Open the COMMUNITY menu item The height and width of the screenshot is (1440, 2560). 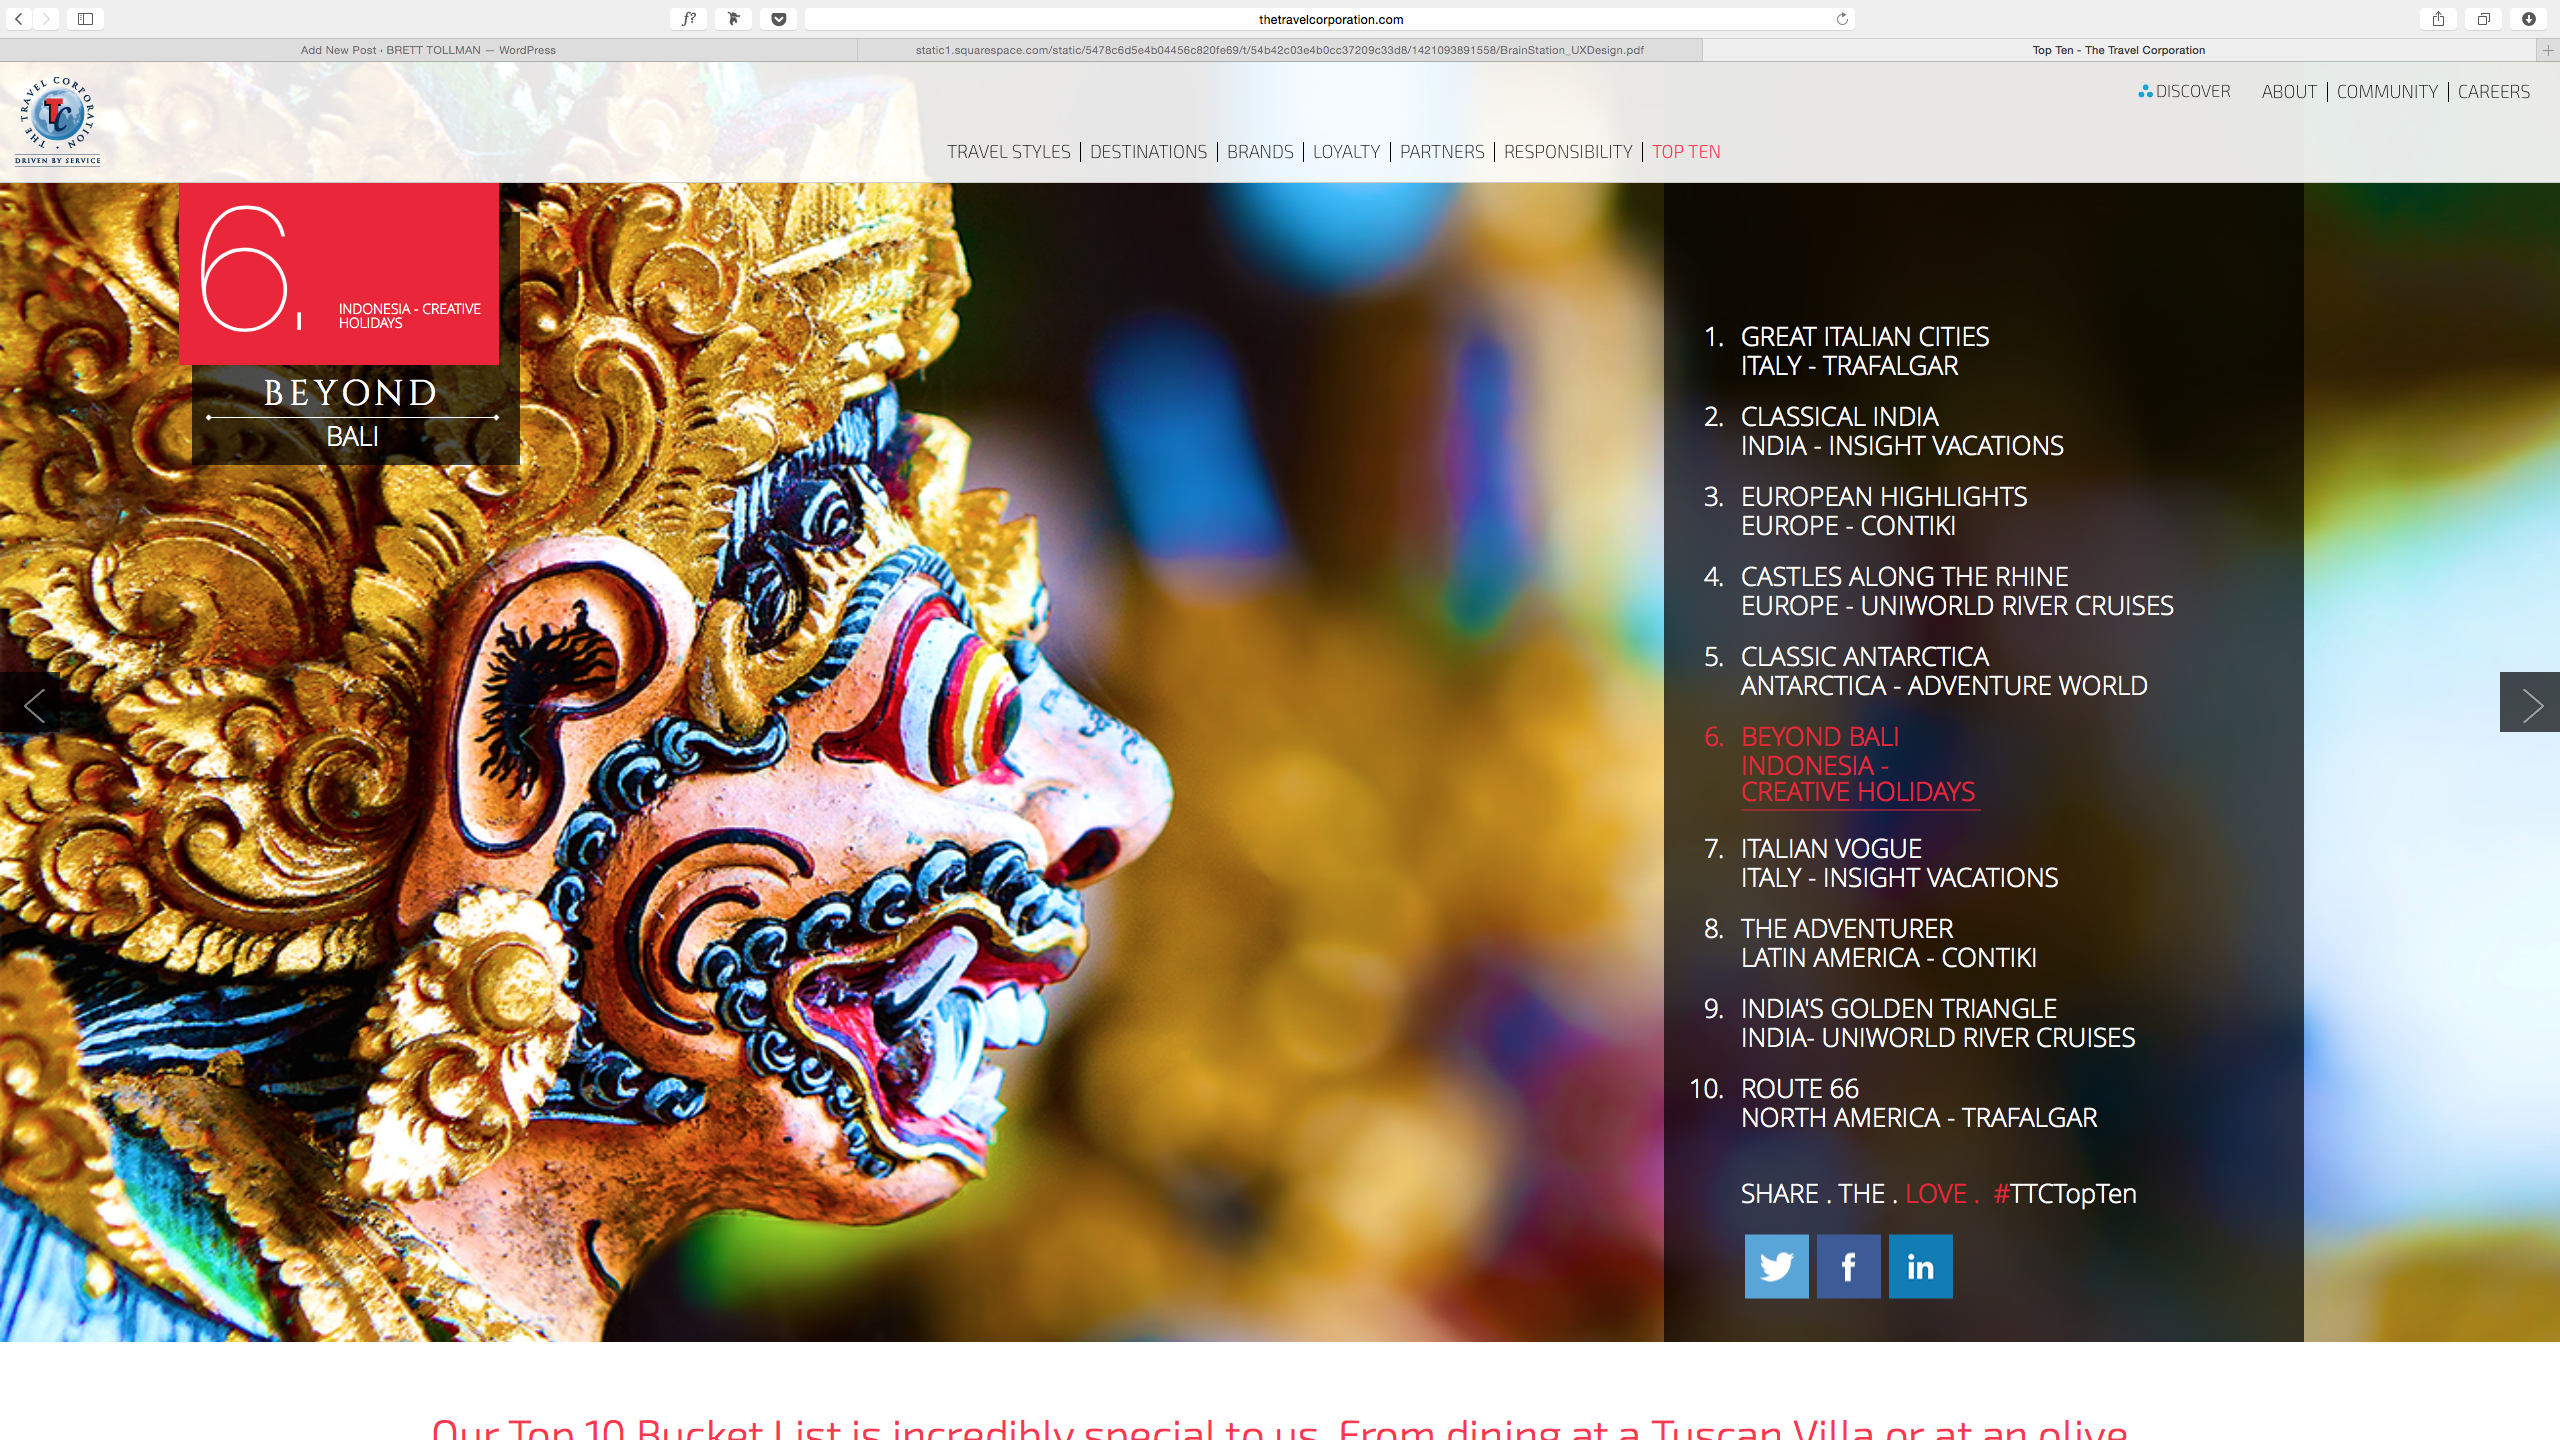(2387, 92)
